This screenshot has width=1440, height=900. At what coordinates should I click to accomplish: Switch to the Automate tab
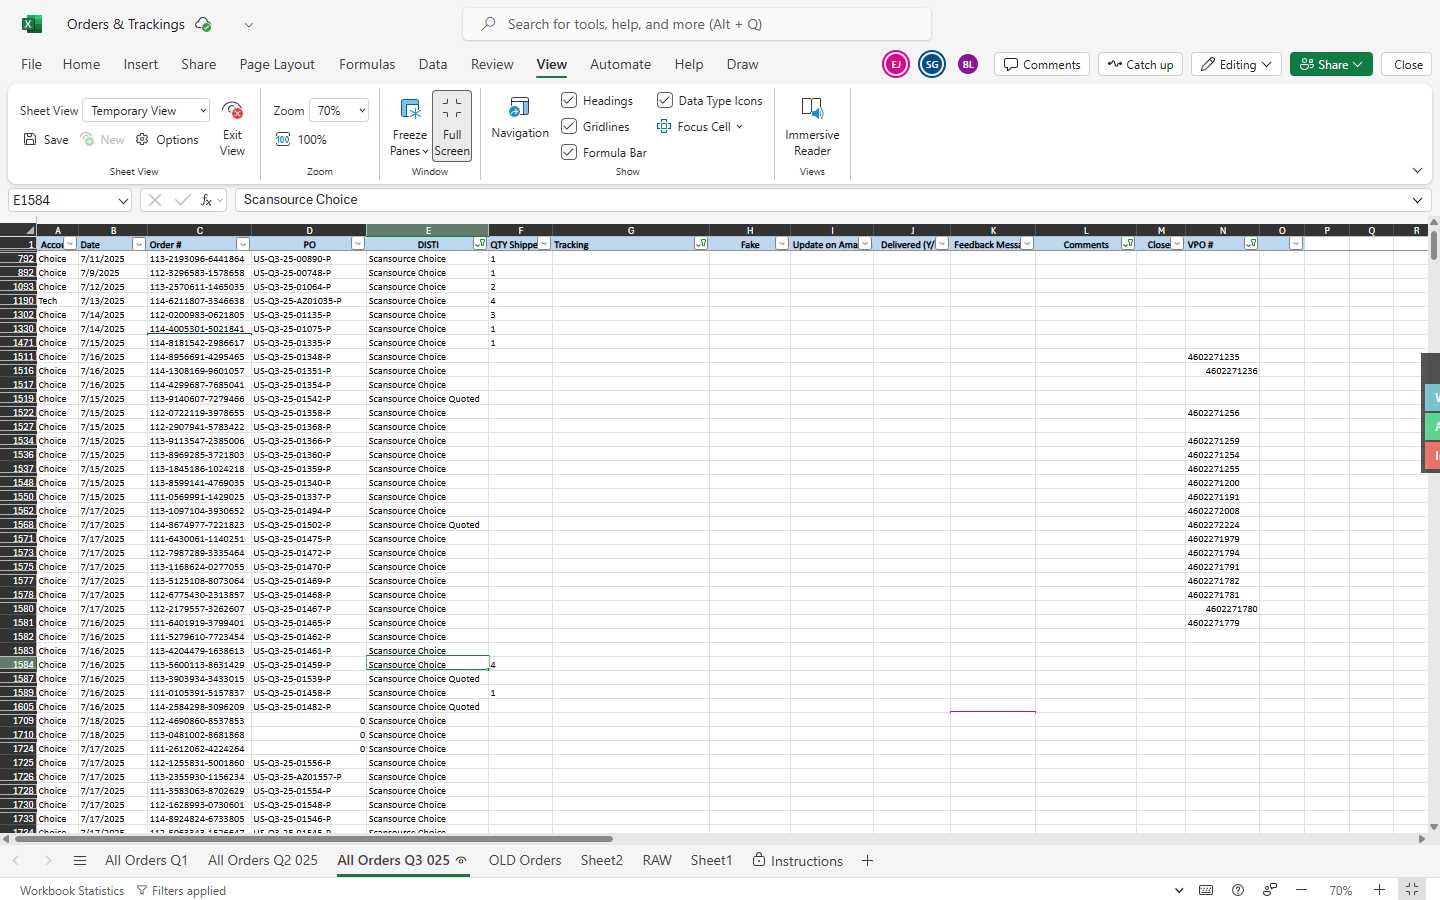pyautogui.click(x=620, y=64)
